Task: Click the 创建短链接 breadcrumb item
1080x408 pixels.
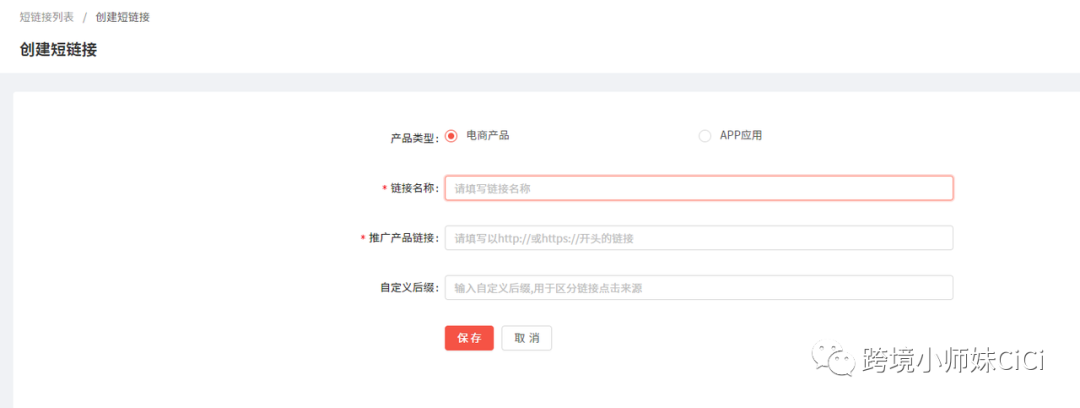Action: point(123,17)
